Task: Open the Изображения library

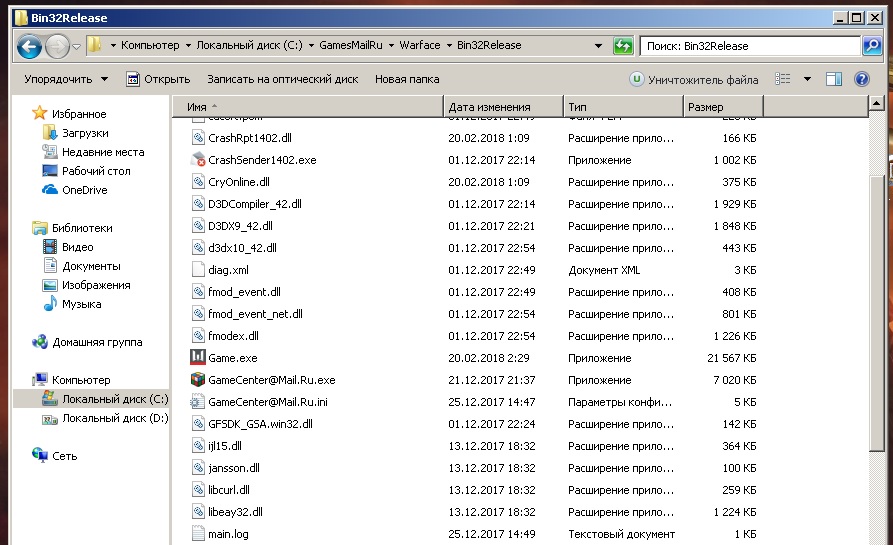Action: [96, 285]
